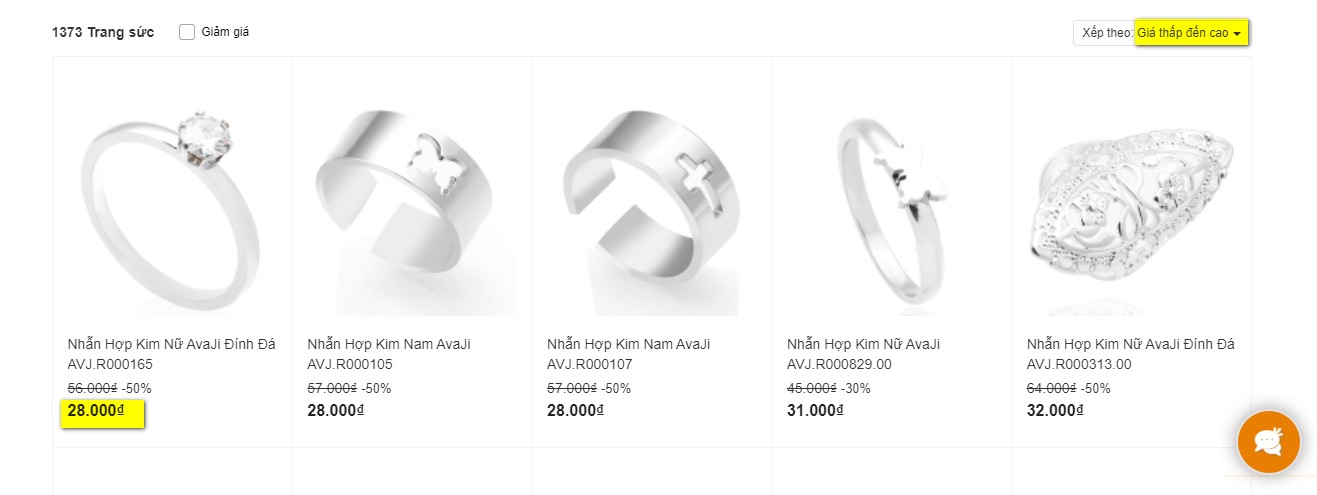Click the 32.000đ sale price
Image resolution: width=1317 pixels, height=495 pixels.
pyautogui.click(x=1055, y=411)
